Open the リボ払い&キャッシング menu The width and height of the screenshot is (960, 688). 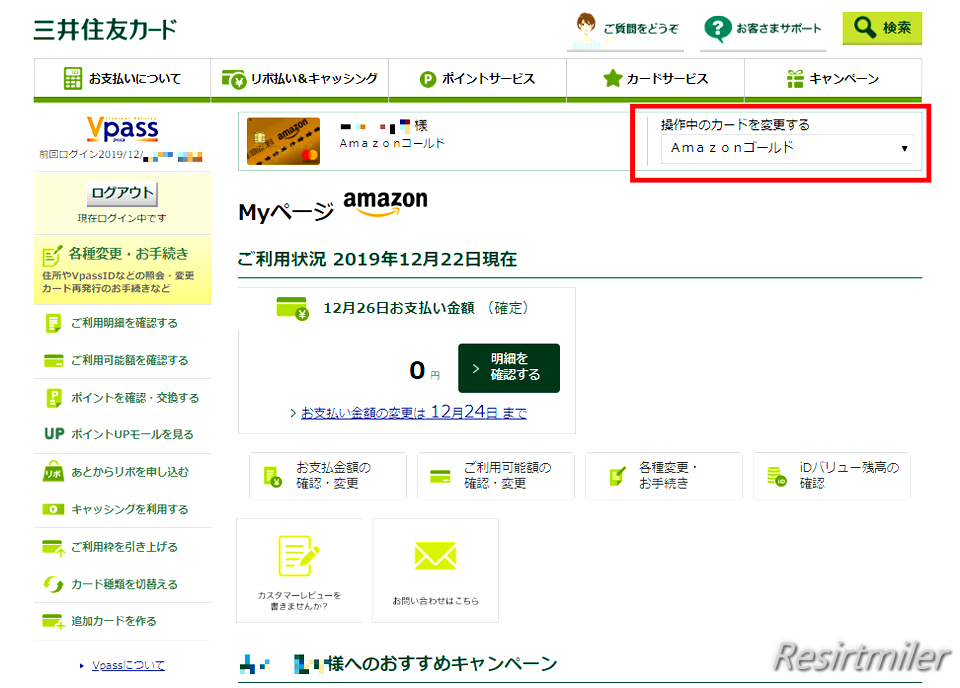coord(299,79)
